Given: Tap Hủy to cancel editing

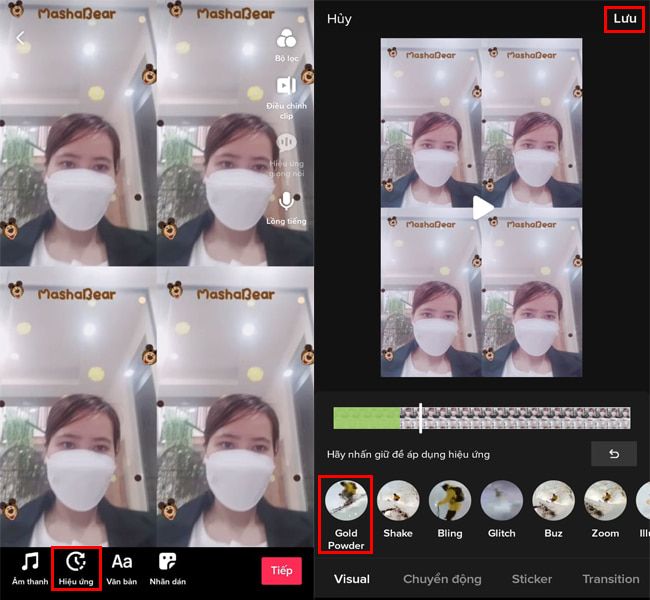Looking at the screenshot, I should coord(339,19).
